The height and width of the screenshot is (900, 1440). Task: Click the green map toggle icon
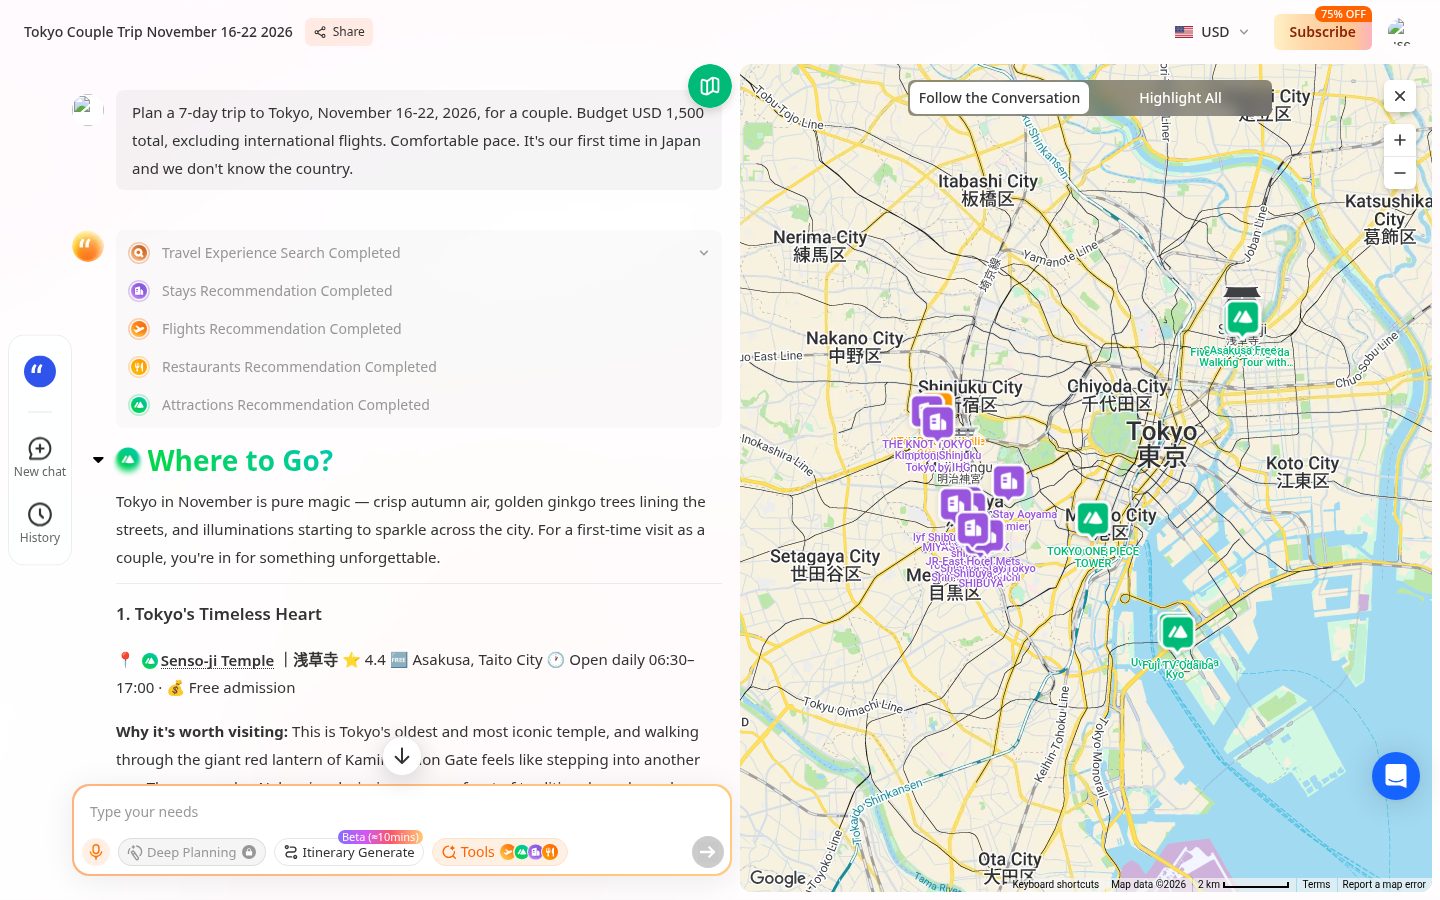coord(710,86)
